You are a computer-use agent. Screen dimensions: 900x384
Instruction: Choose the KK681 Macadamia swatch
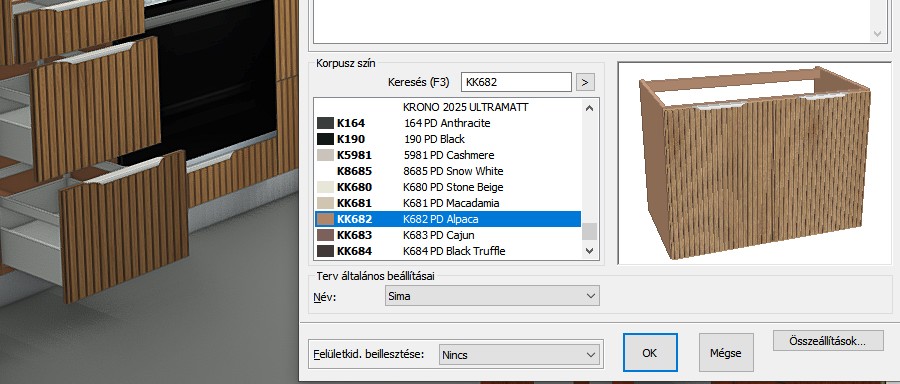point(325,203)
